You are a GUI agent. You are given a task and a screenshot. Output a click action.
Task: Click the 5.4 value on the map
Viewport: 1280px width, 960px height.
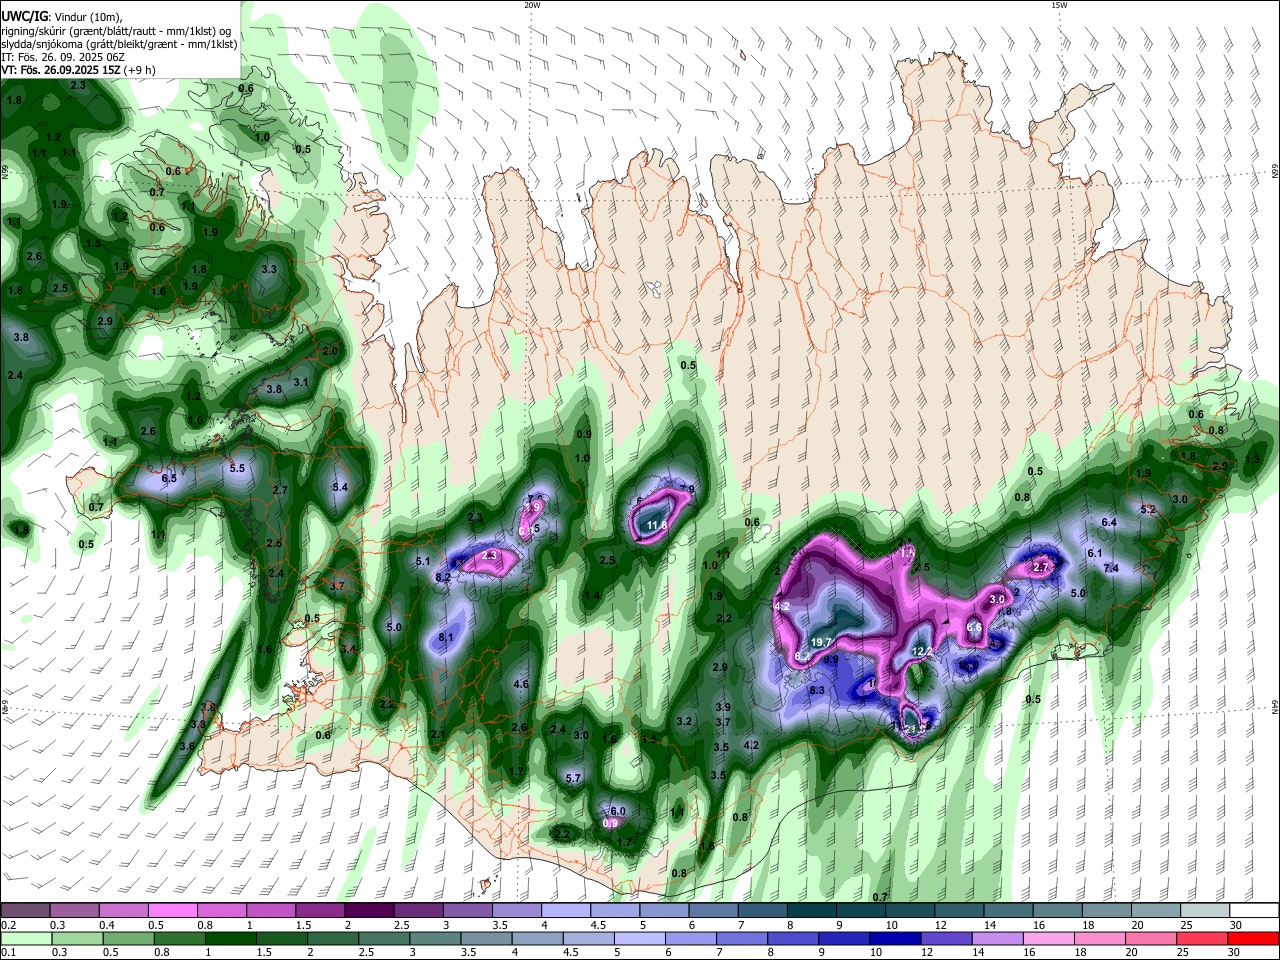coord(340,487)
